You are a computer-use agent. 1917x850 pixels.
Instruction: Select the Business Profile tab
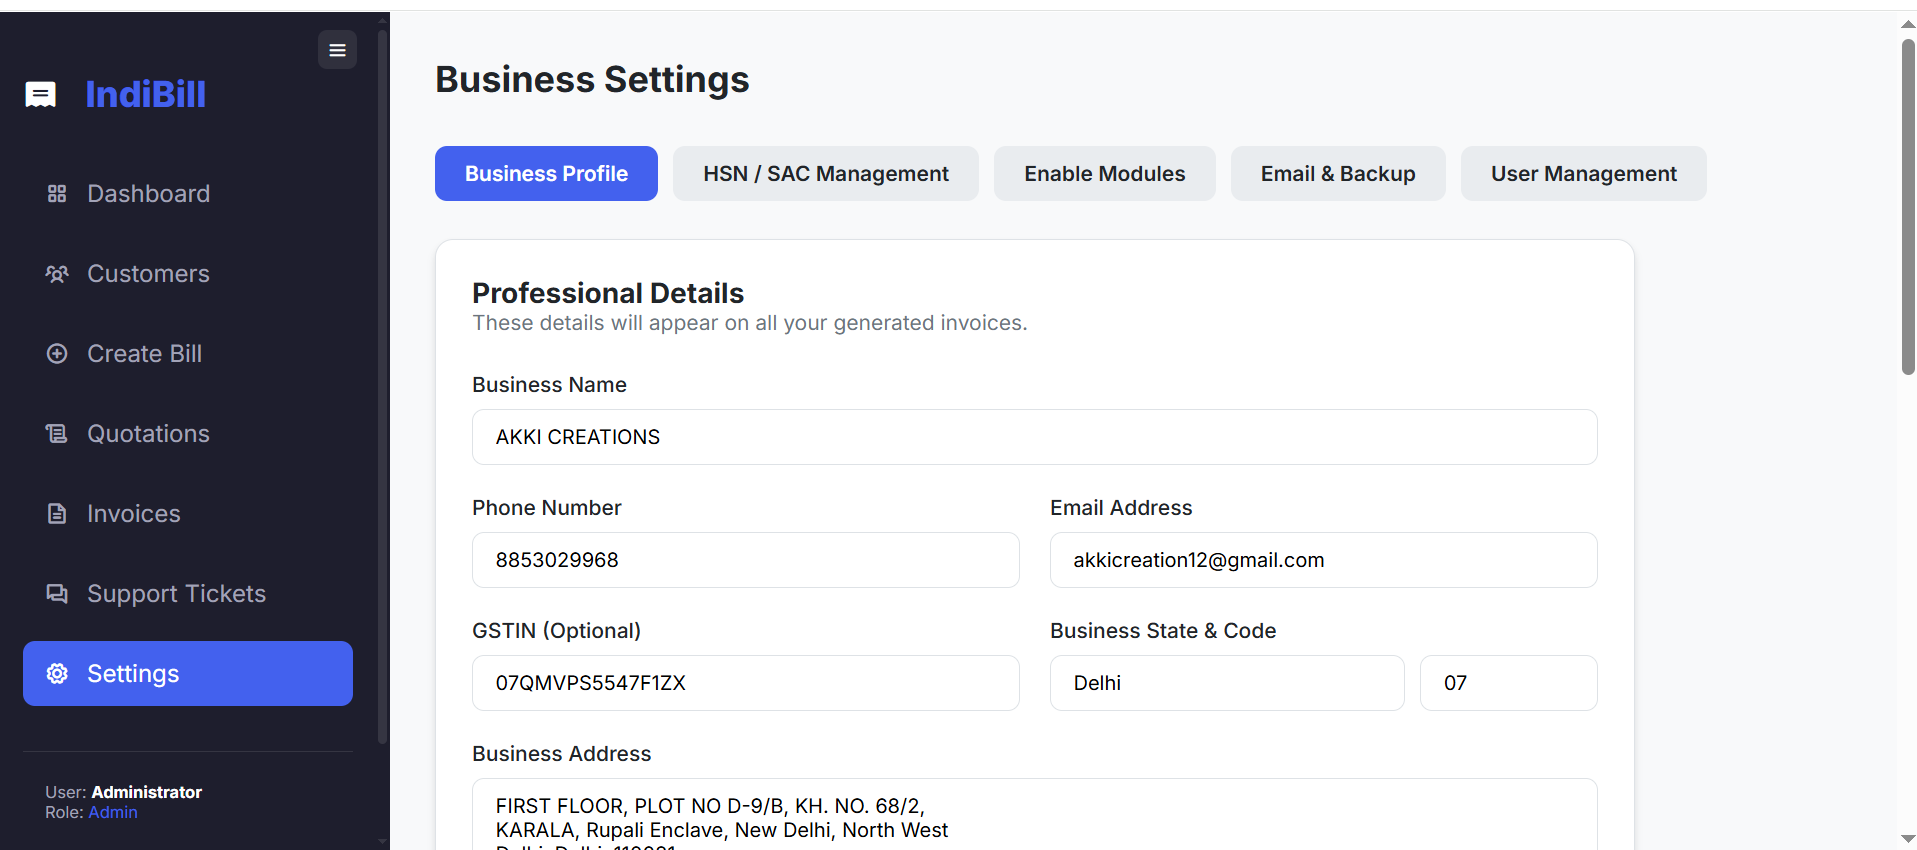click(x=545, y=173)
